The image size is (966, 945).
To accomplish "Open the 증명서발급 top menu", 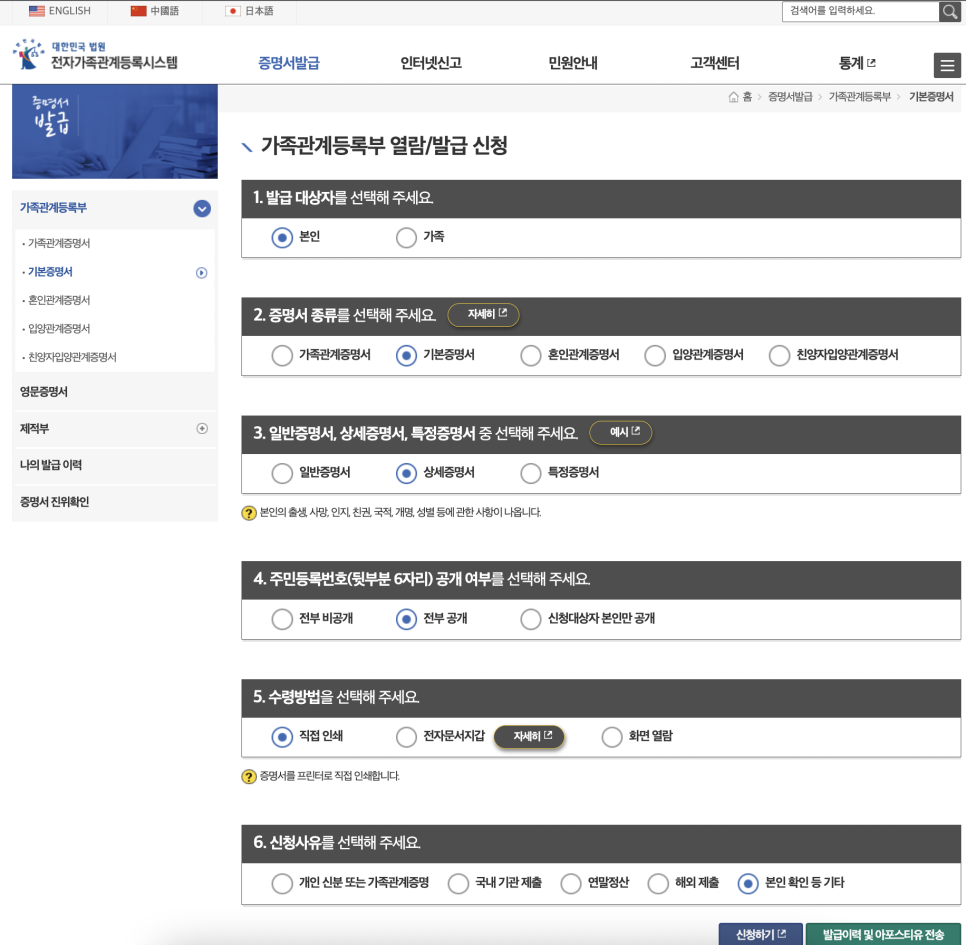I will point(289,63).
